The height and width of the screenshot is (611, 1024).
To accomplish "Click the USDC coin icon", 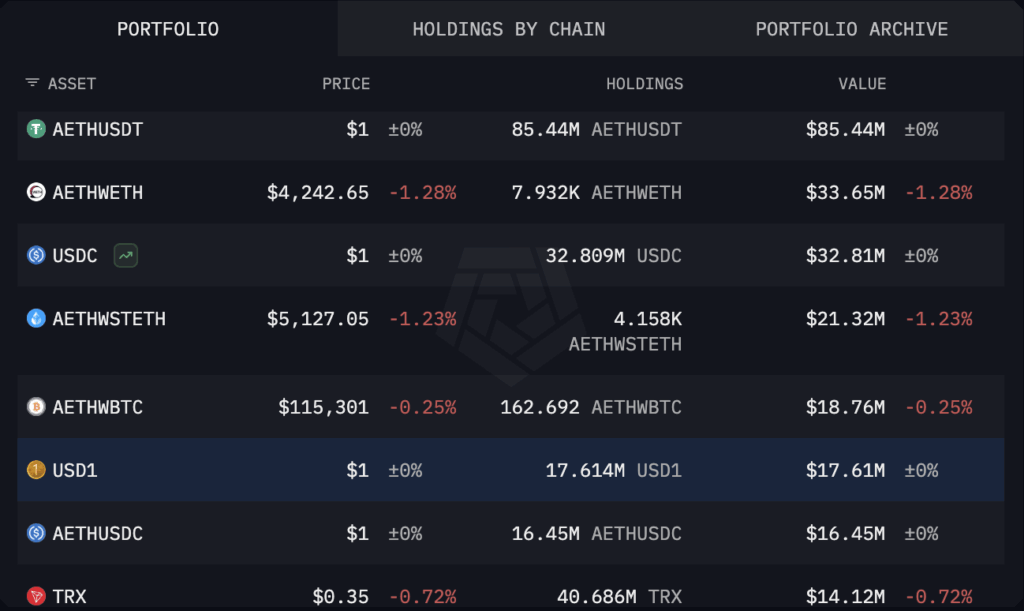I will [36, 255].
